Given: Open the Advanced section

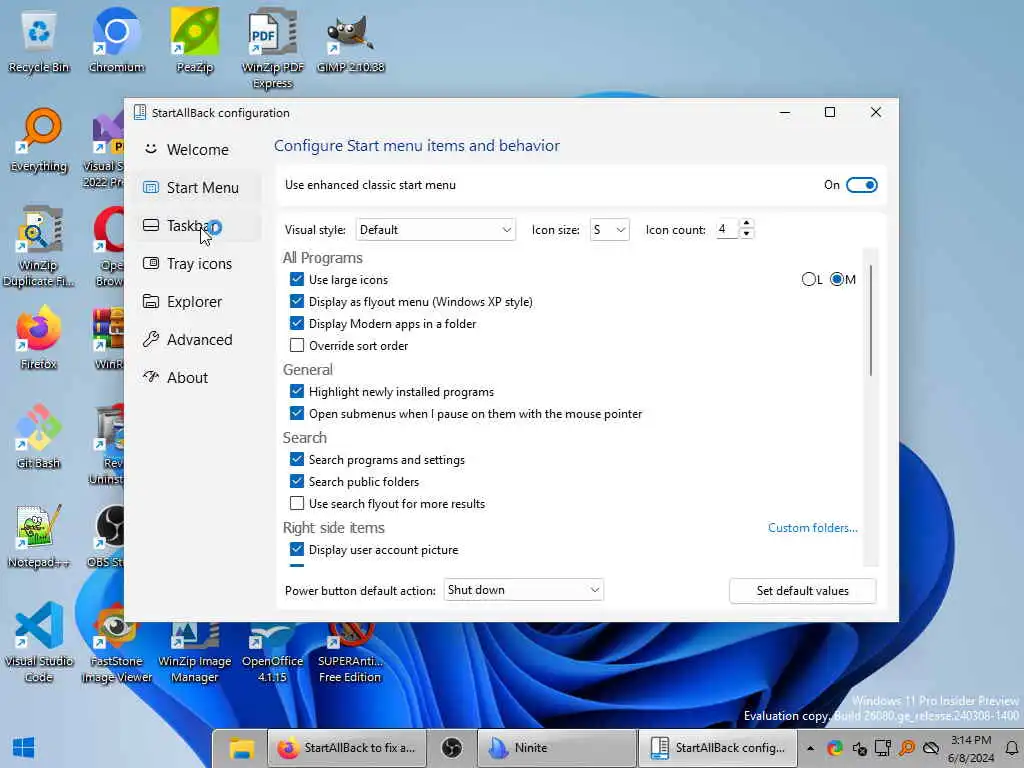Looking at the screenshot, I should click(198, 340).
